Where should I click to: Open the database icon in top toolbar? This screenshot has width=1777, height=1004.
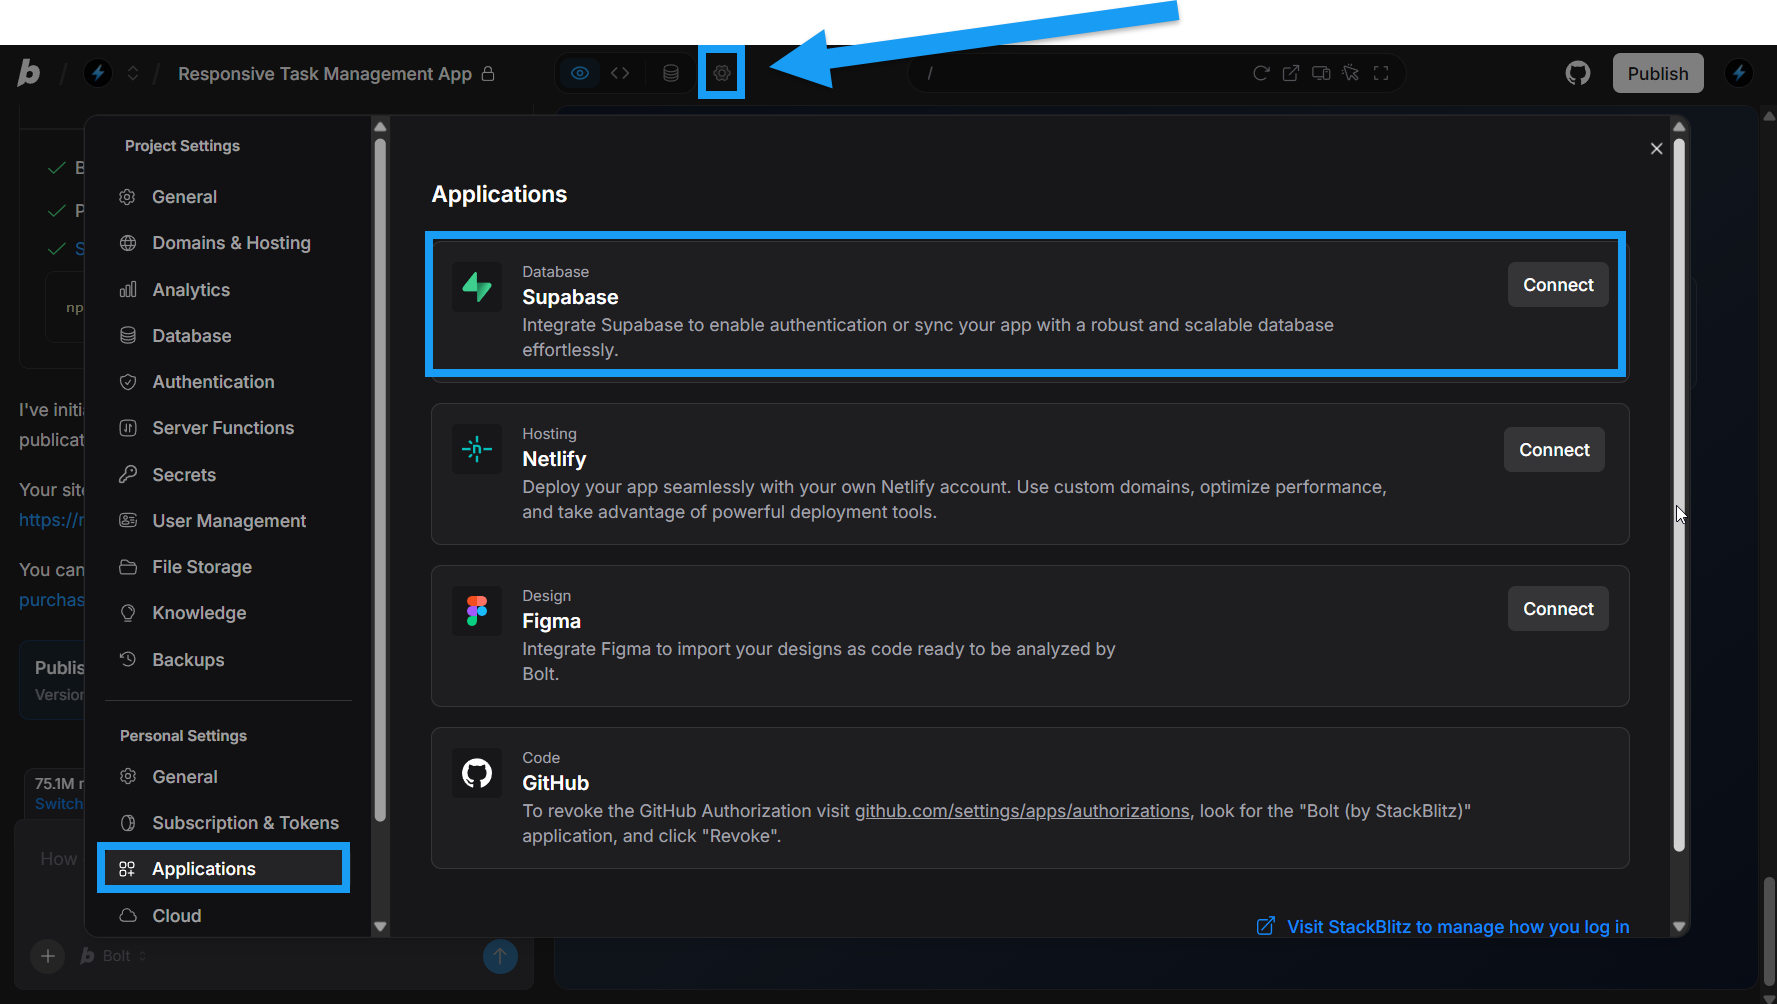671,73
